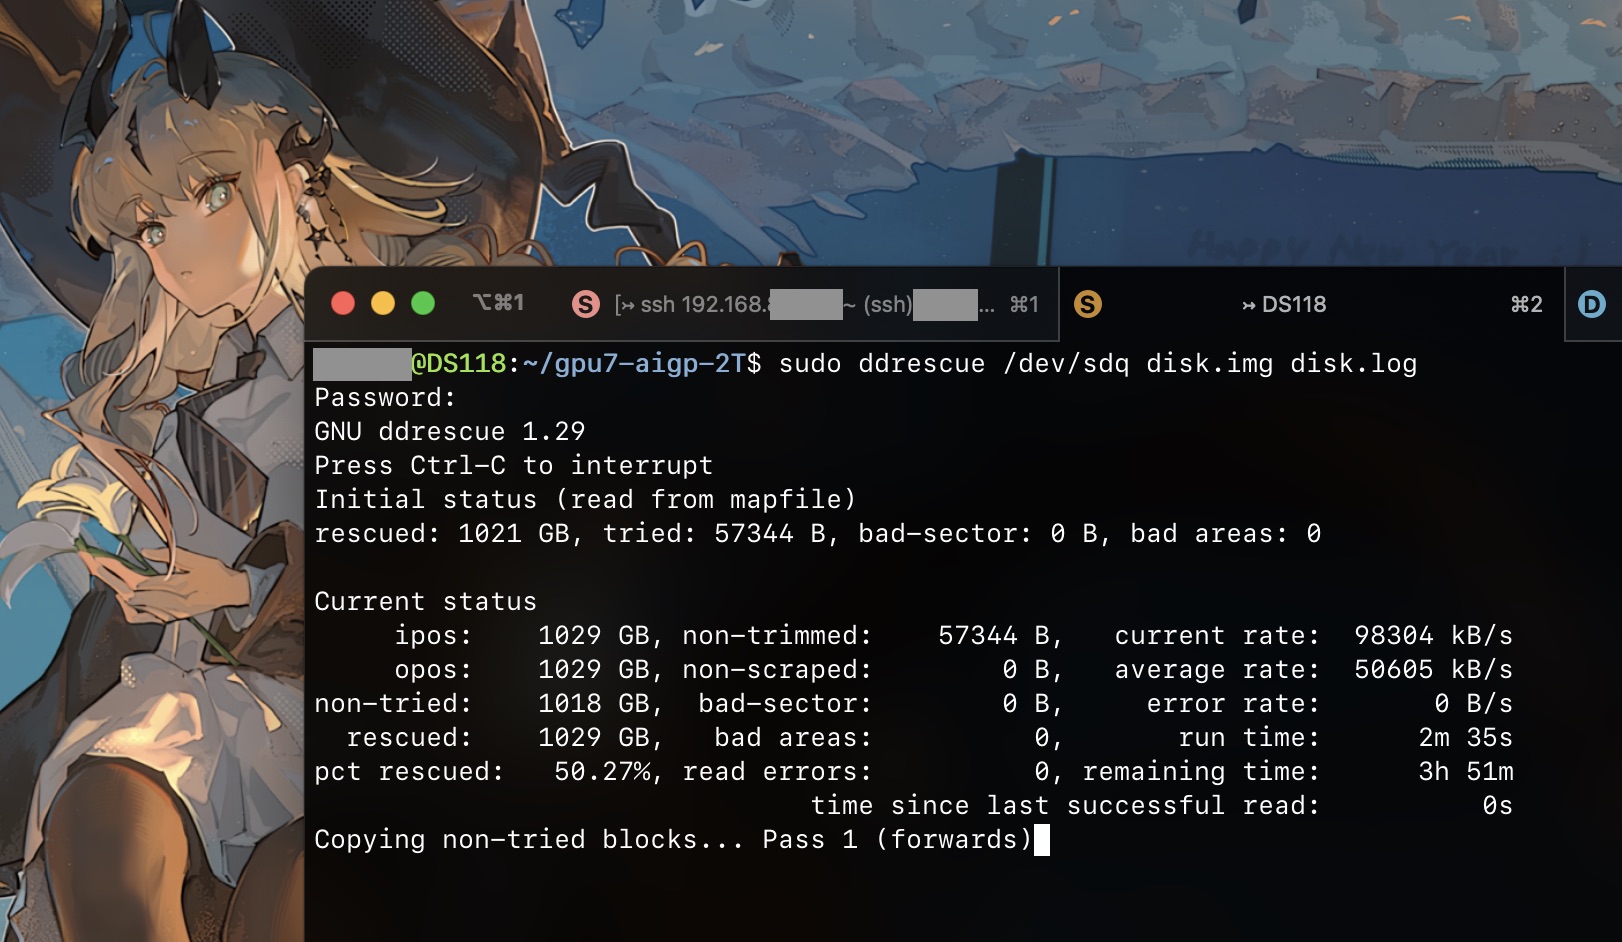This screenshot has width=1622, height=942.
Task: Click the orange S icon on the DS118 tab
Action: [1088, 304]
